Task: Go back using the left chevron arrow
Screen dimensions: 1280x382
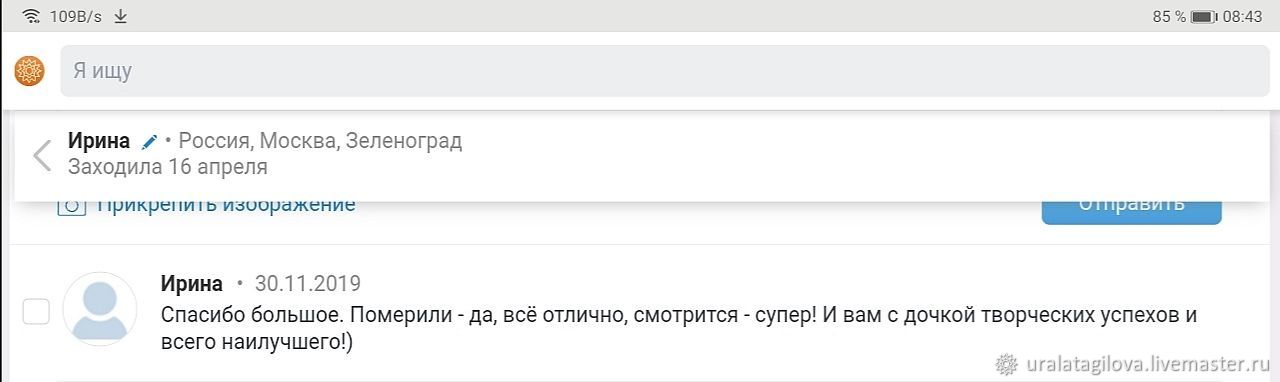Action: 42,155
